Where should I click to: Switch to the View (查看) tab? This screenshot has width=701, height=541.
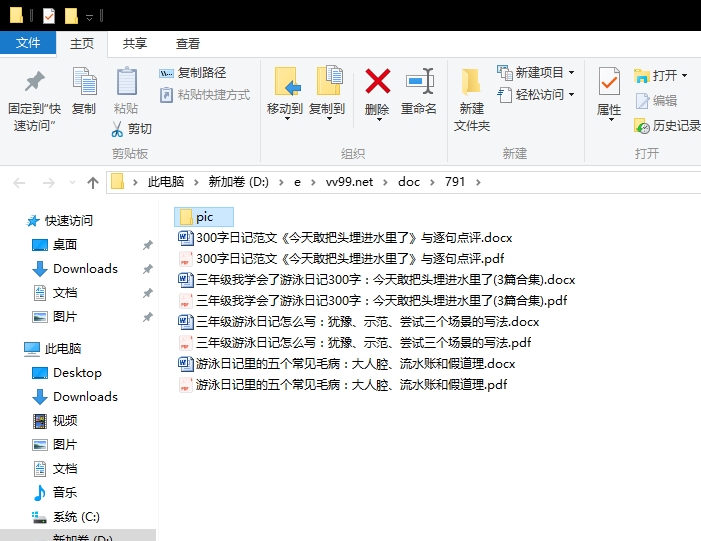tap(188, 43)
